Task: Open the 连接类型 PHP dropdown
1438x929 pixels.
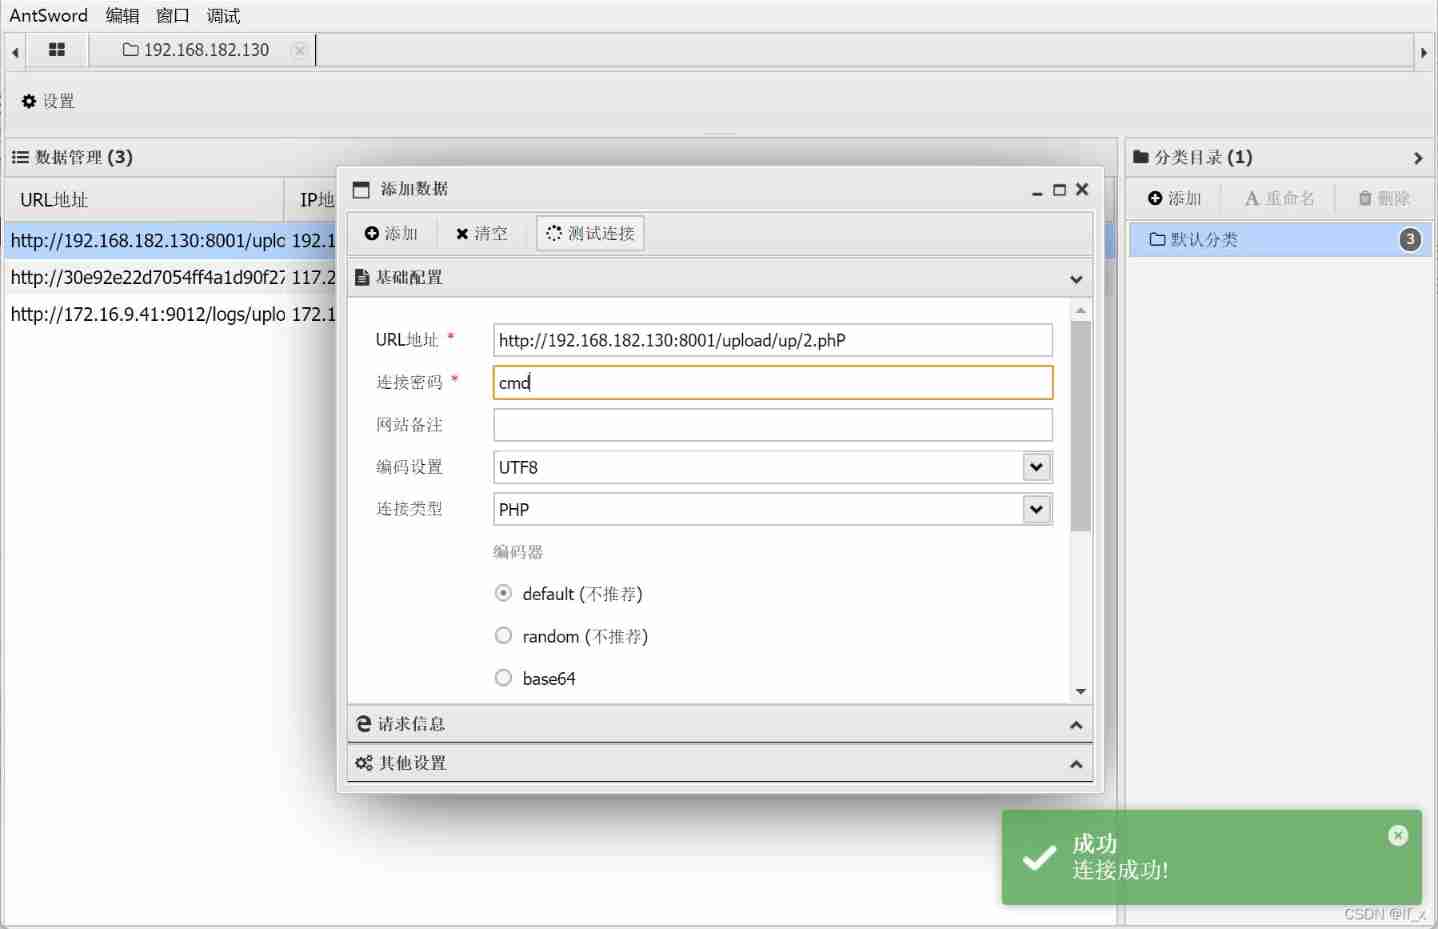Action: (1037, 509)
